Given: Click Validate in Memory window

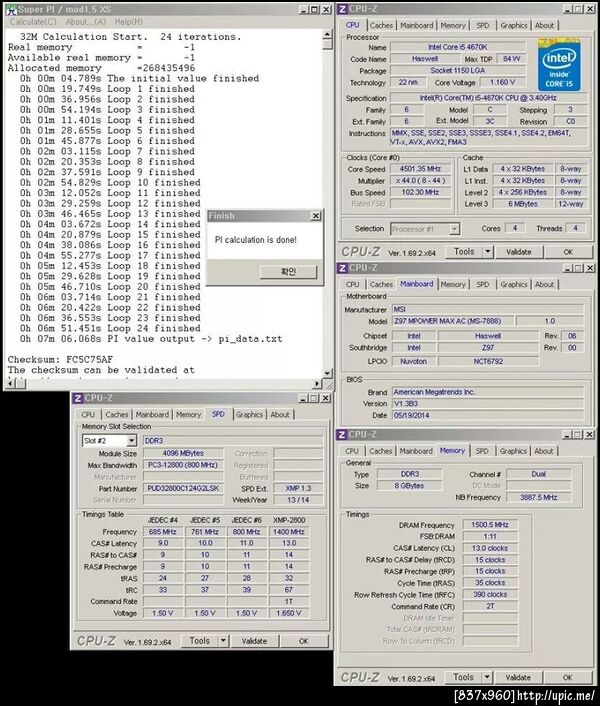Looking at the screenshot, I should (x=518, y=677).
